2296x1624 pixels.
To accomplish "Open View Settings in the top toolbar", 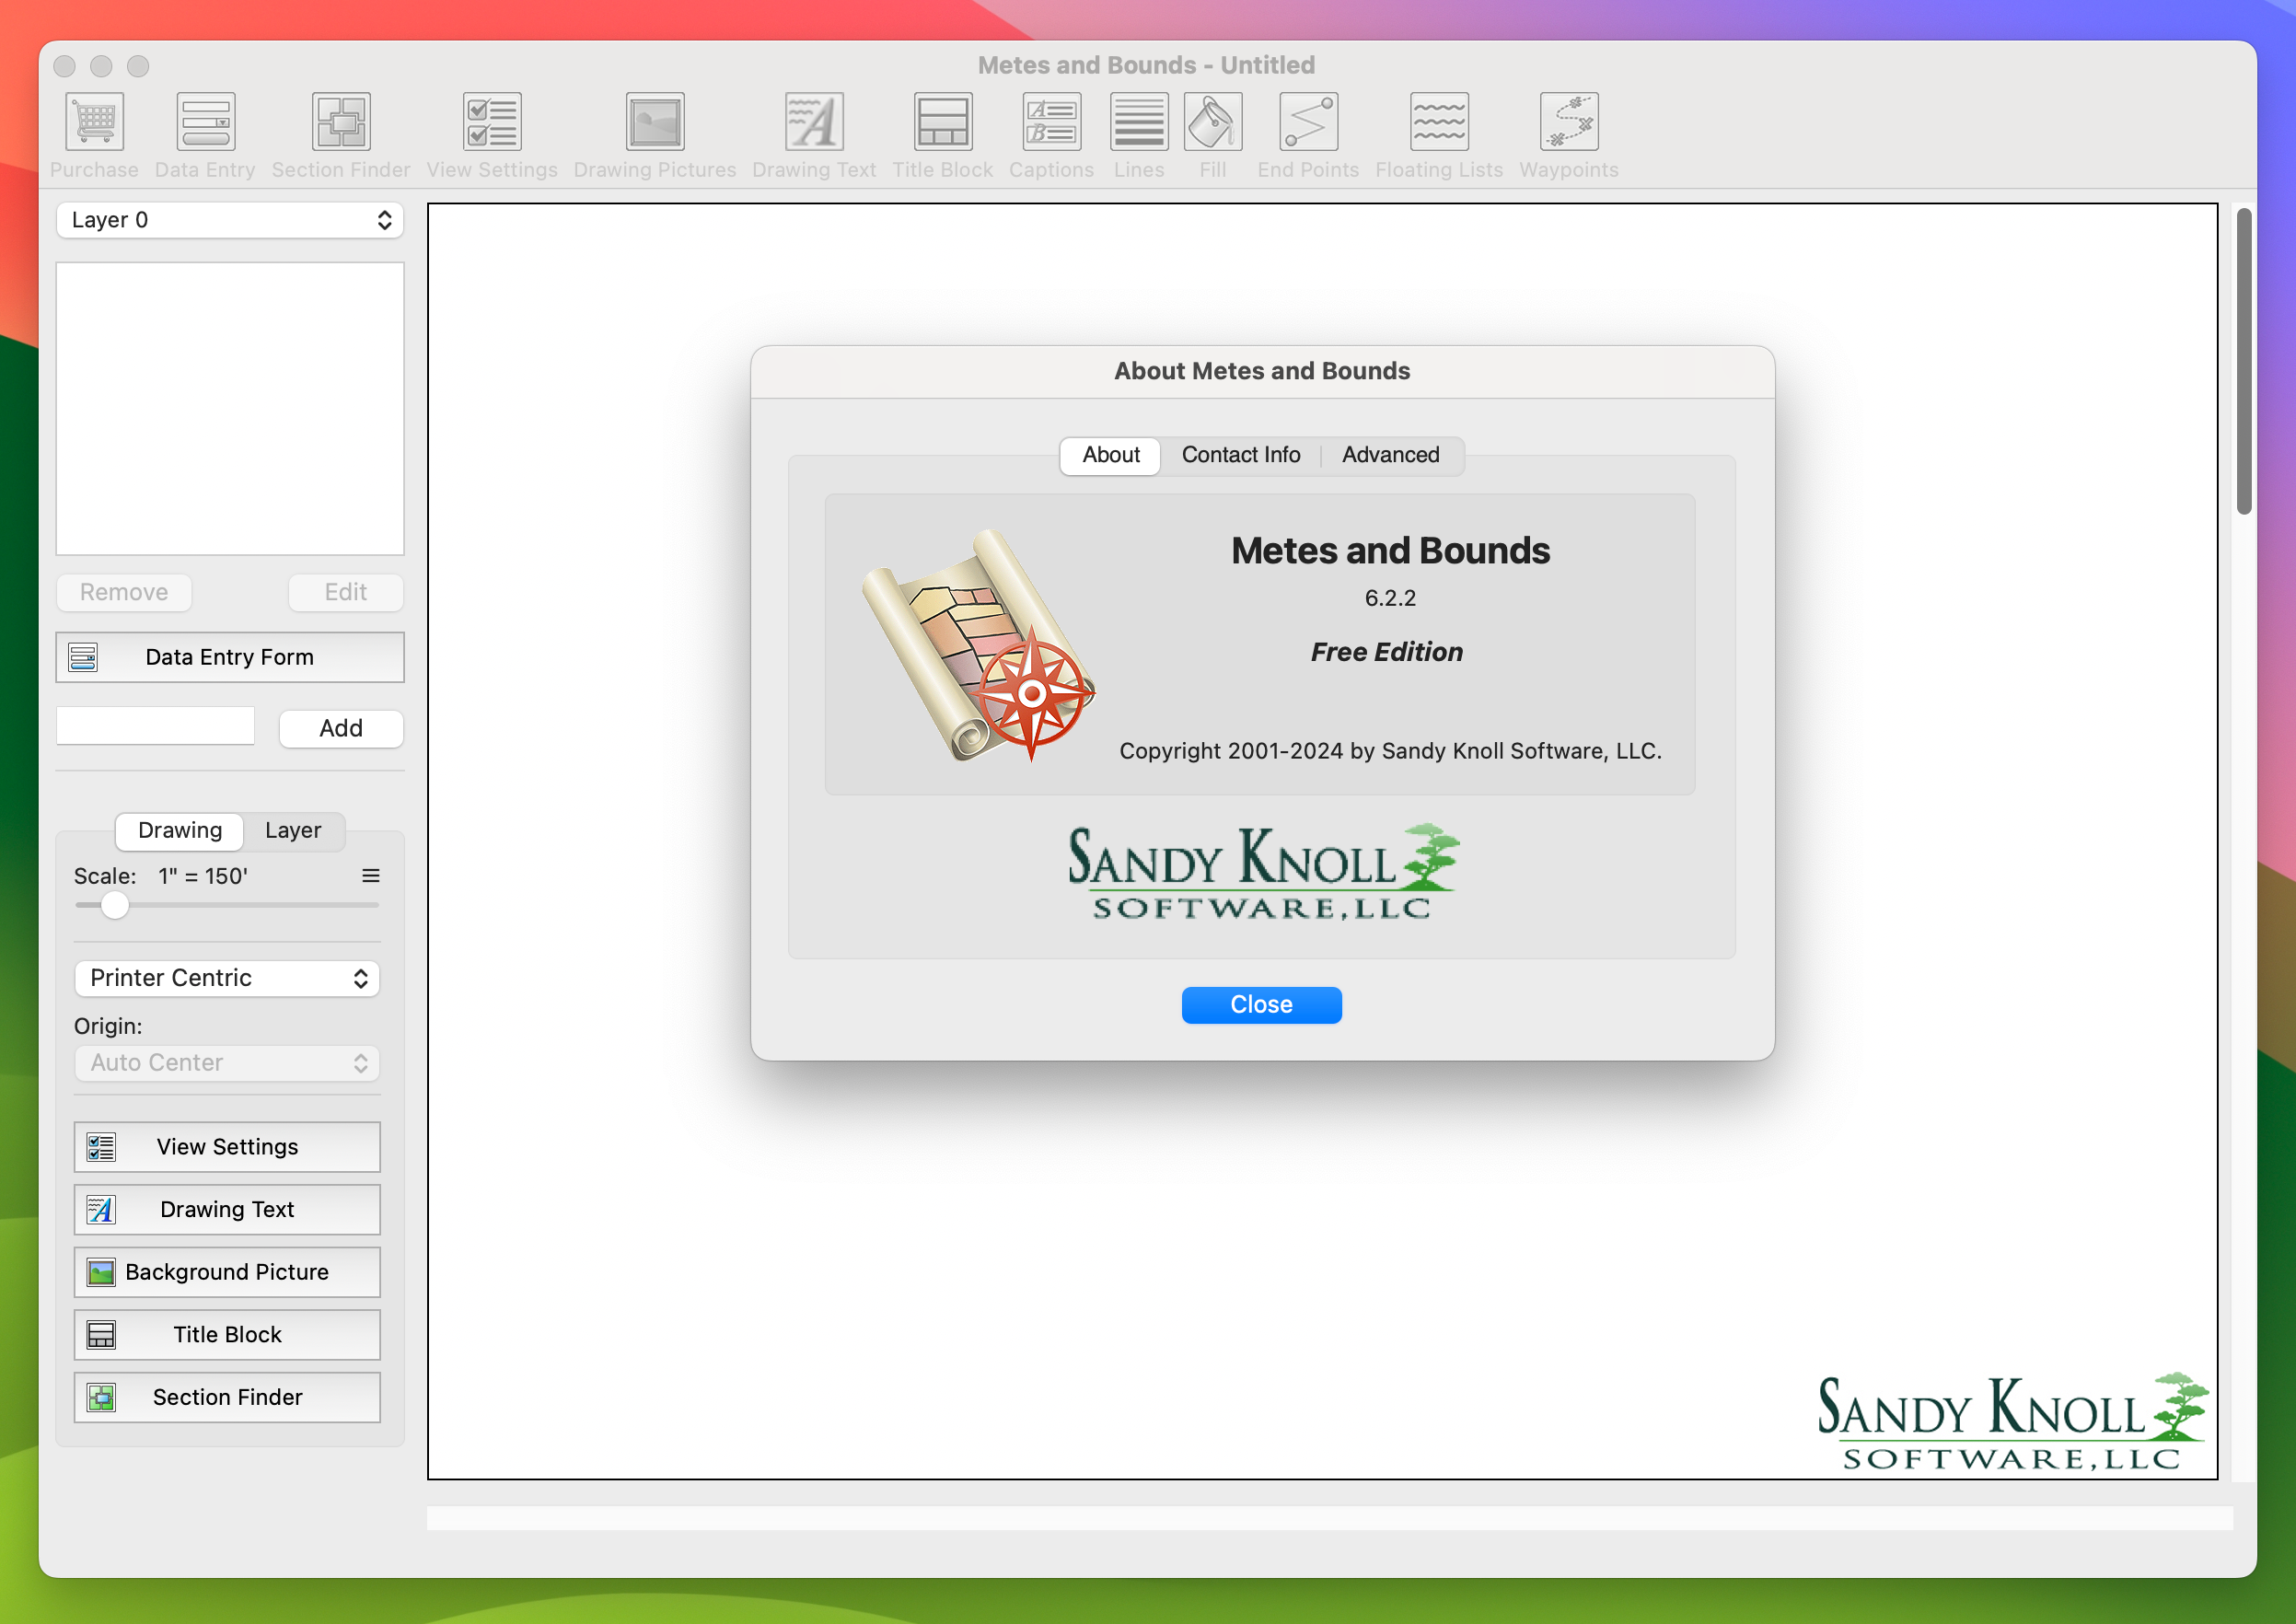I will (x=492, y=122).
